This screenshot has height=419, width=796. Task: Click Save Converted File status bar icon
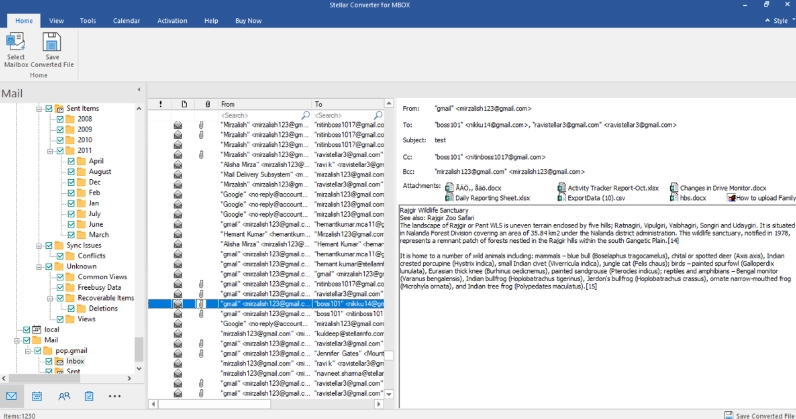coord(728,415)
